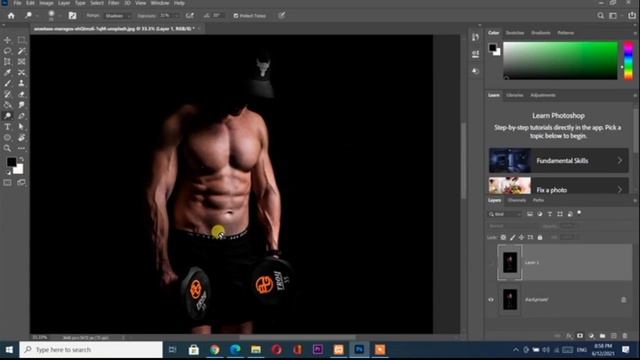Toggle pressure for size brush icon
The width and height of the screenshot is (640, 360).
click(x=282, y=16)
